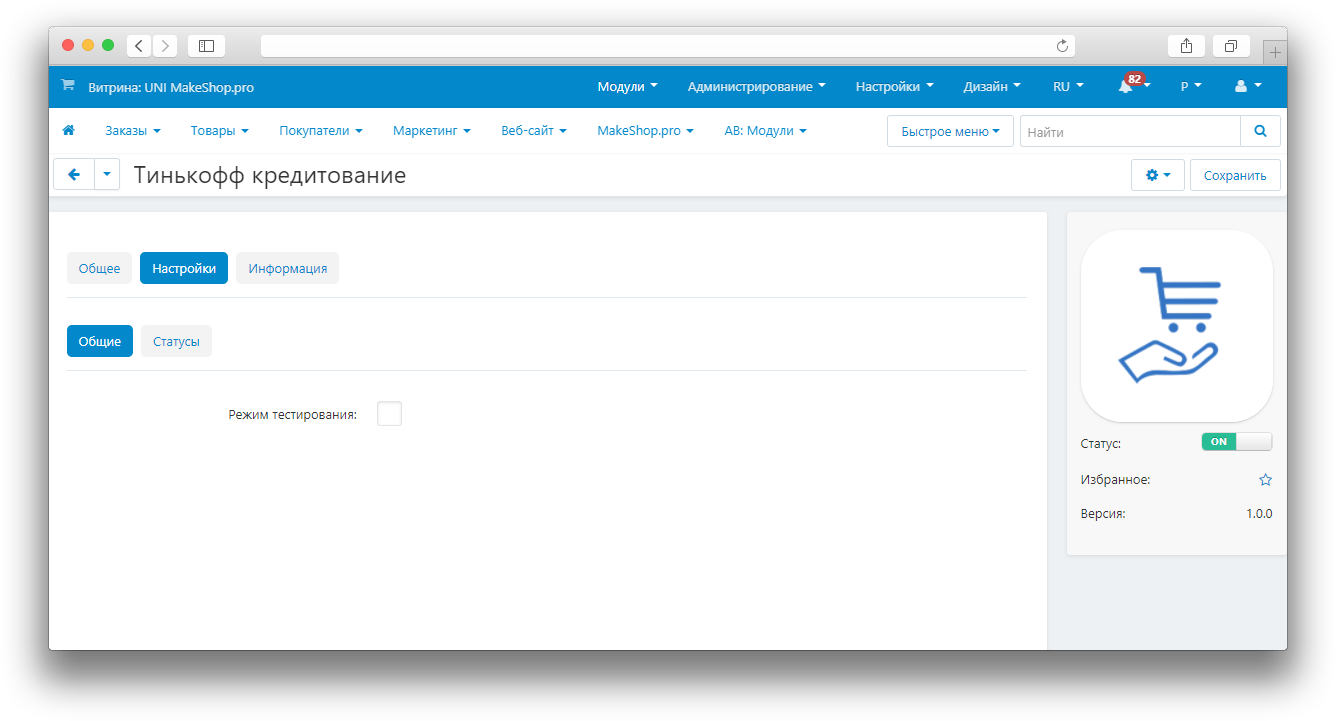The width and height of the screenshot is (1336, 721).
Task: Open the notifications bell icon
Action: click(1126, 87)
